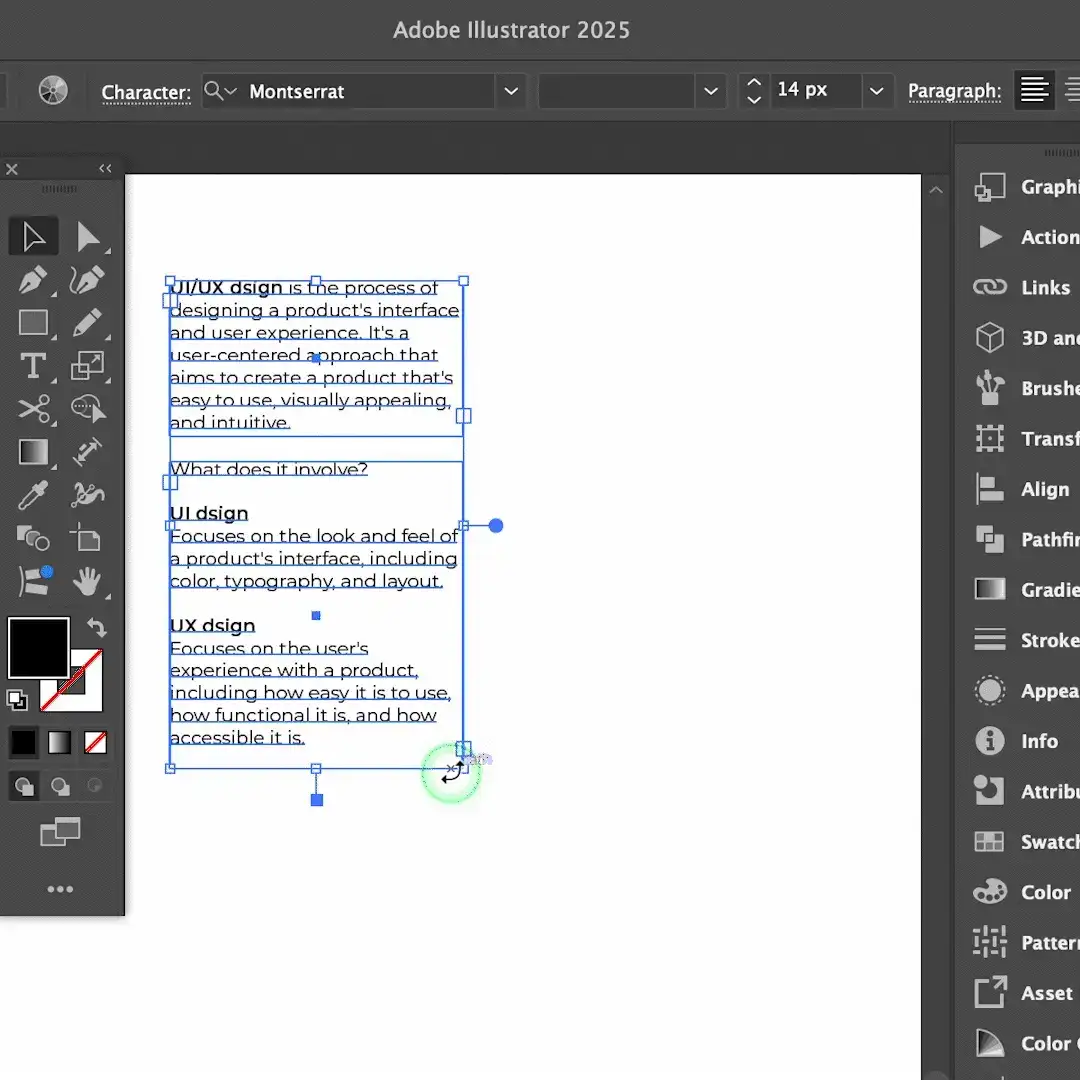
Task: Collapse the tools panel with the chevron
Action: [105, 168]
